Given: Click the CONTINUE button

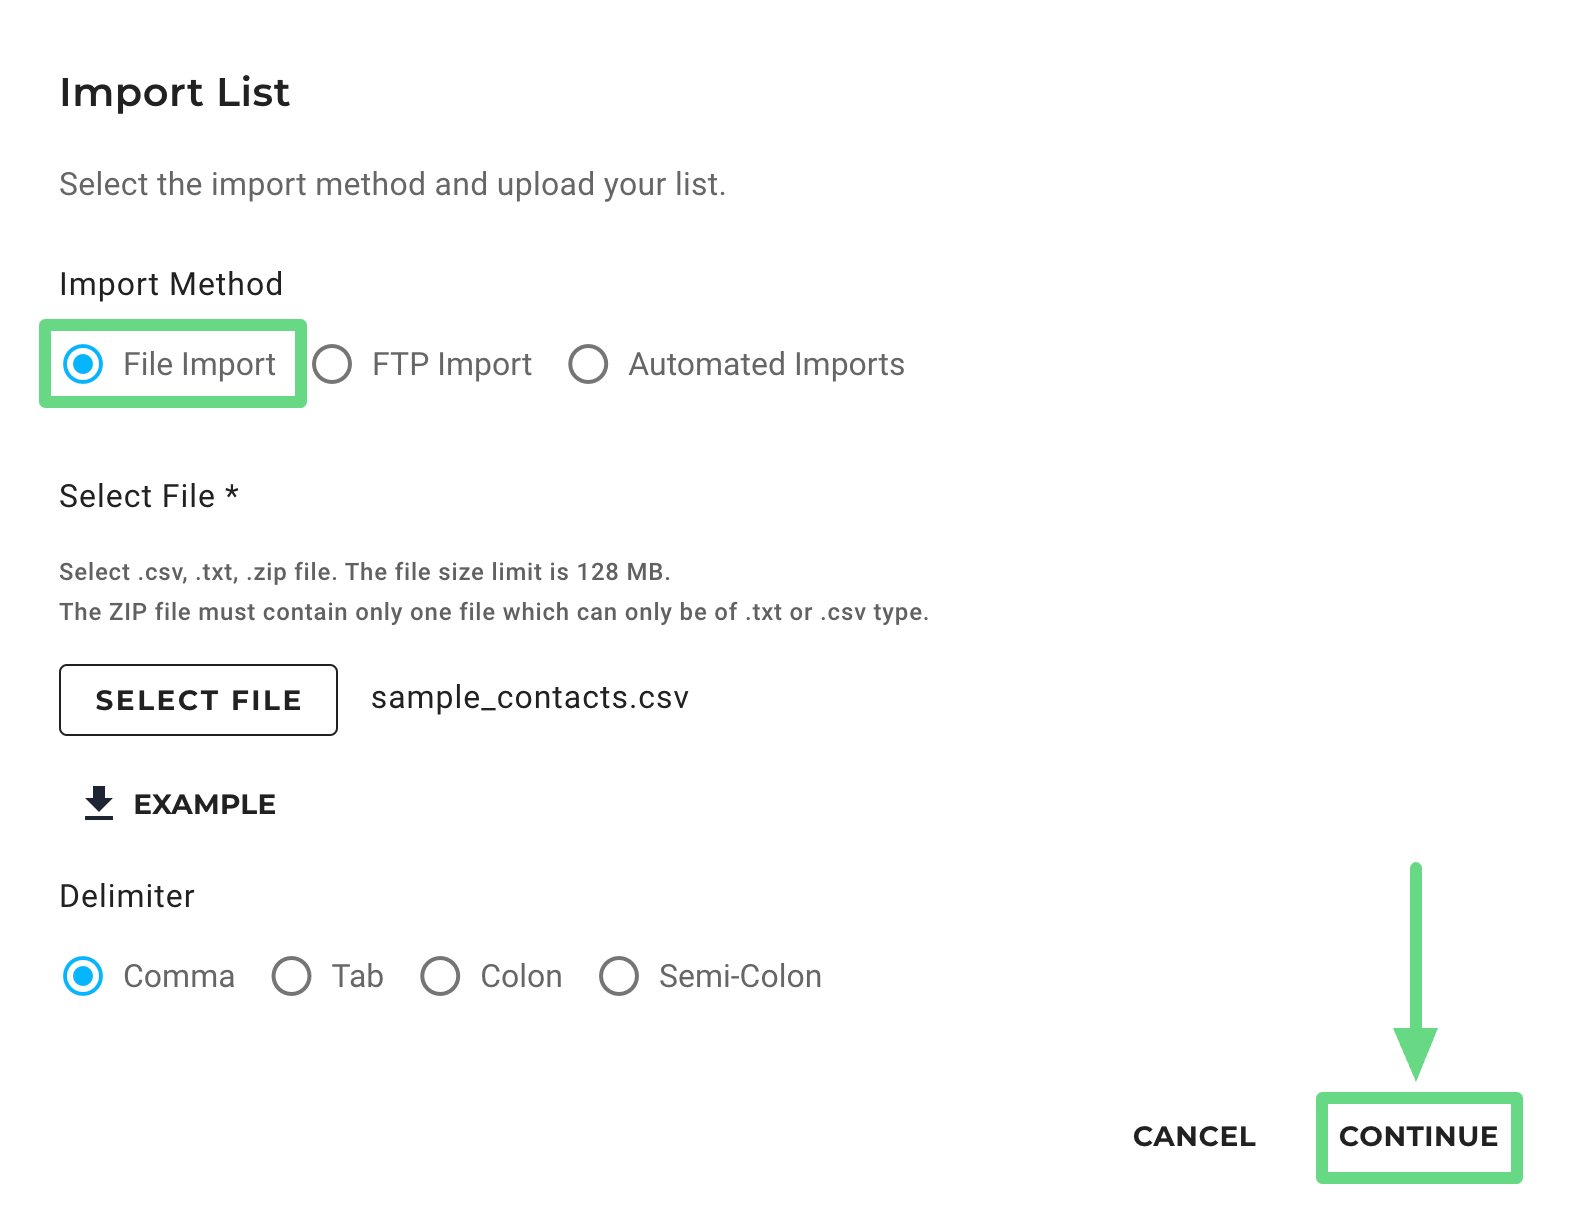Looking at the screenshot, I should tap(1418, 1137).
